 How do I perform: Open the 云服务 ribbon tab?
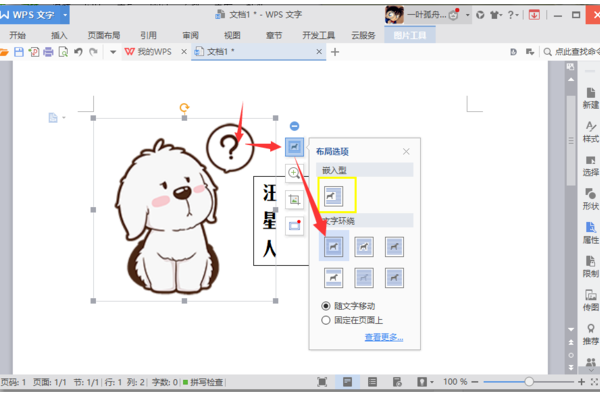(363, 36)
